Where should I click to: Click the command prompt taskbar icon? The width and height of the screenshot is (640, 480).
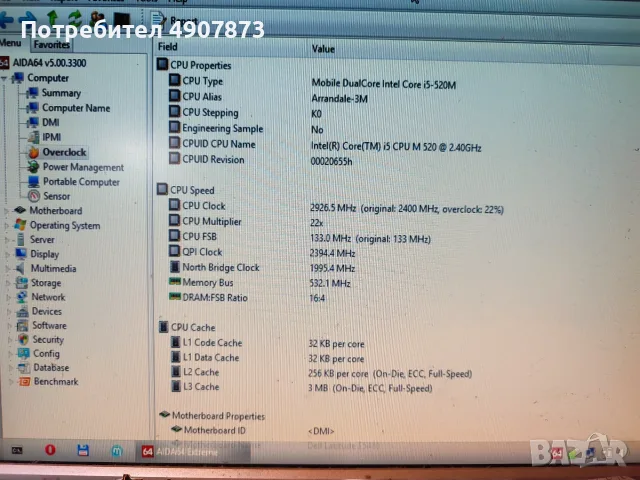17,450
